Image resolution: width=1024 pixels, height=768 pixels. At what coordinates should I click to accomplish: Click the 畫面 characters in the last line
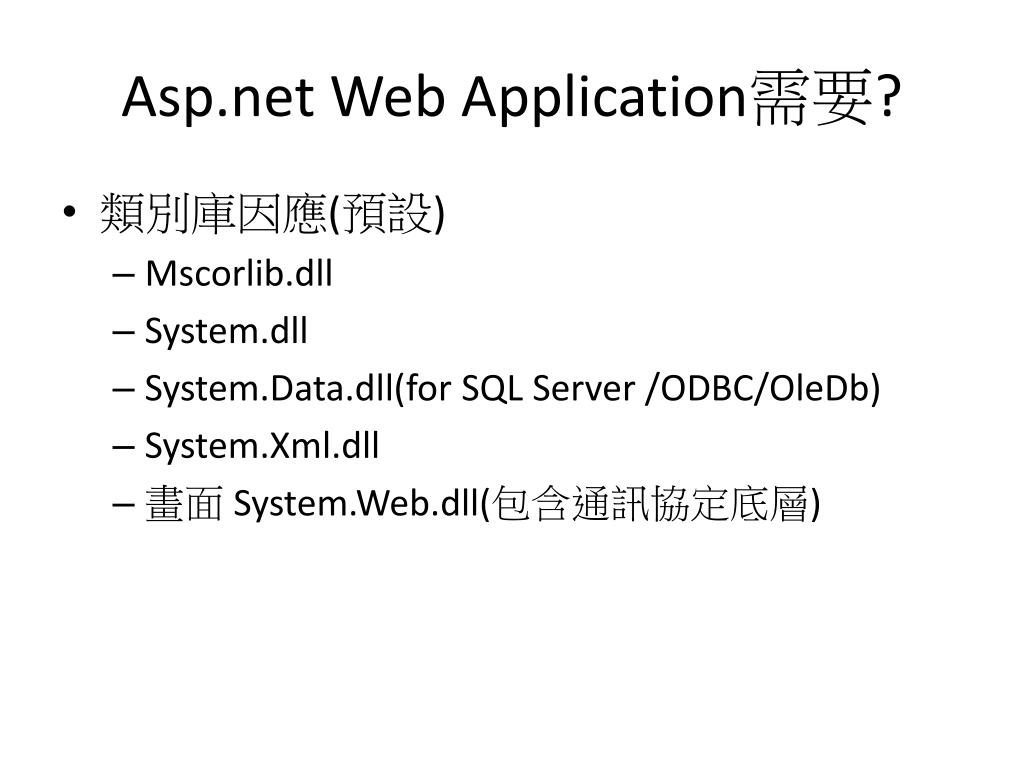[x=184, y=504]
